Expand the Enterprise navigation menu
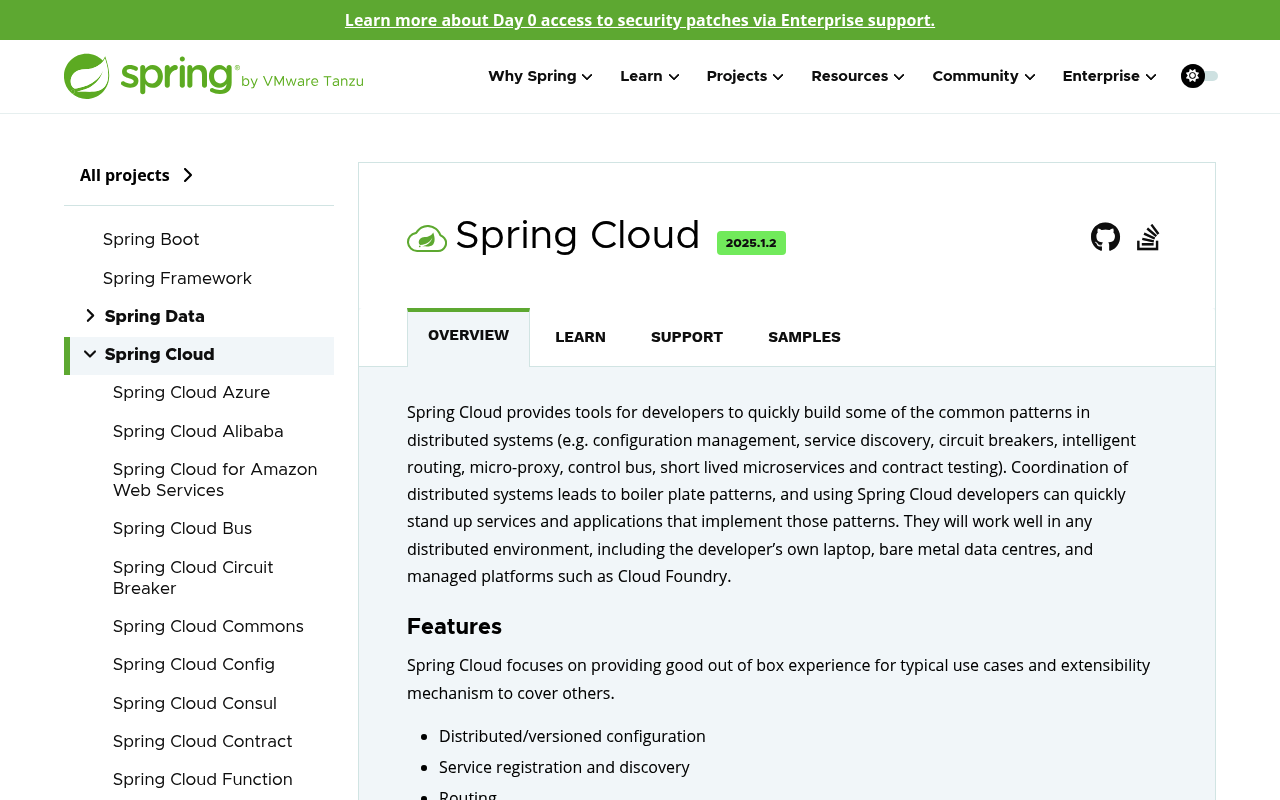The image size is (1280, 800). pos(1109,76)
